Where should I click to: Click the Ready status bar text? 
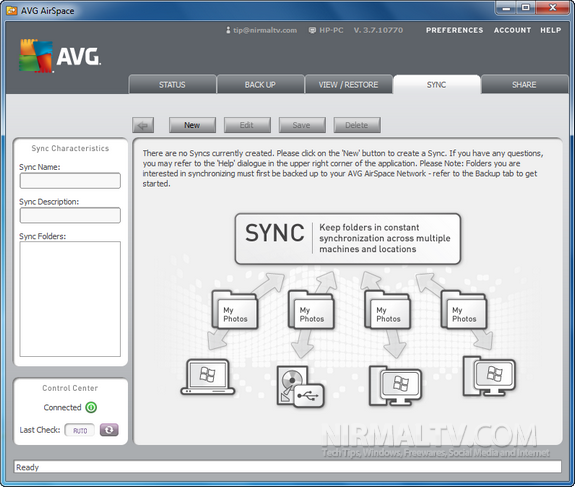click(x=28, y=467)
